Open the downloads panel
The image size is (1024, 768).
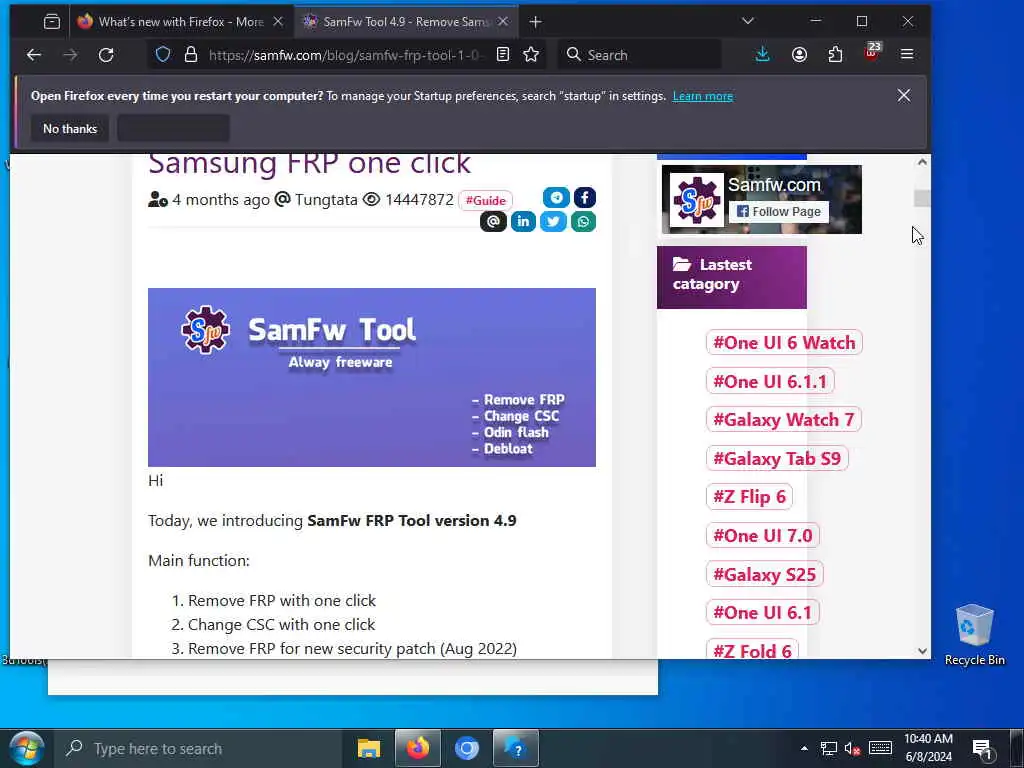762,55
